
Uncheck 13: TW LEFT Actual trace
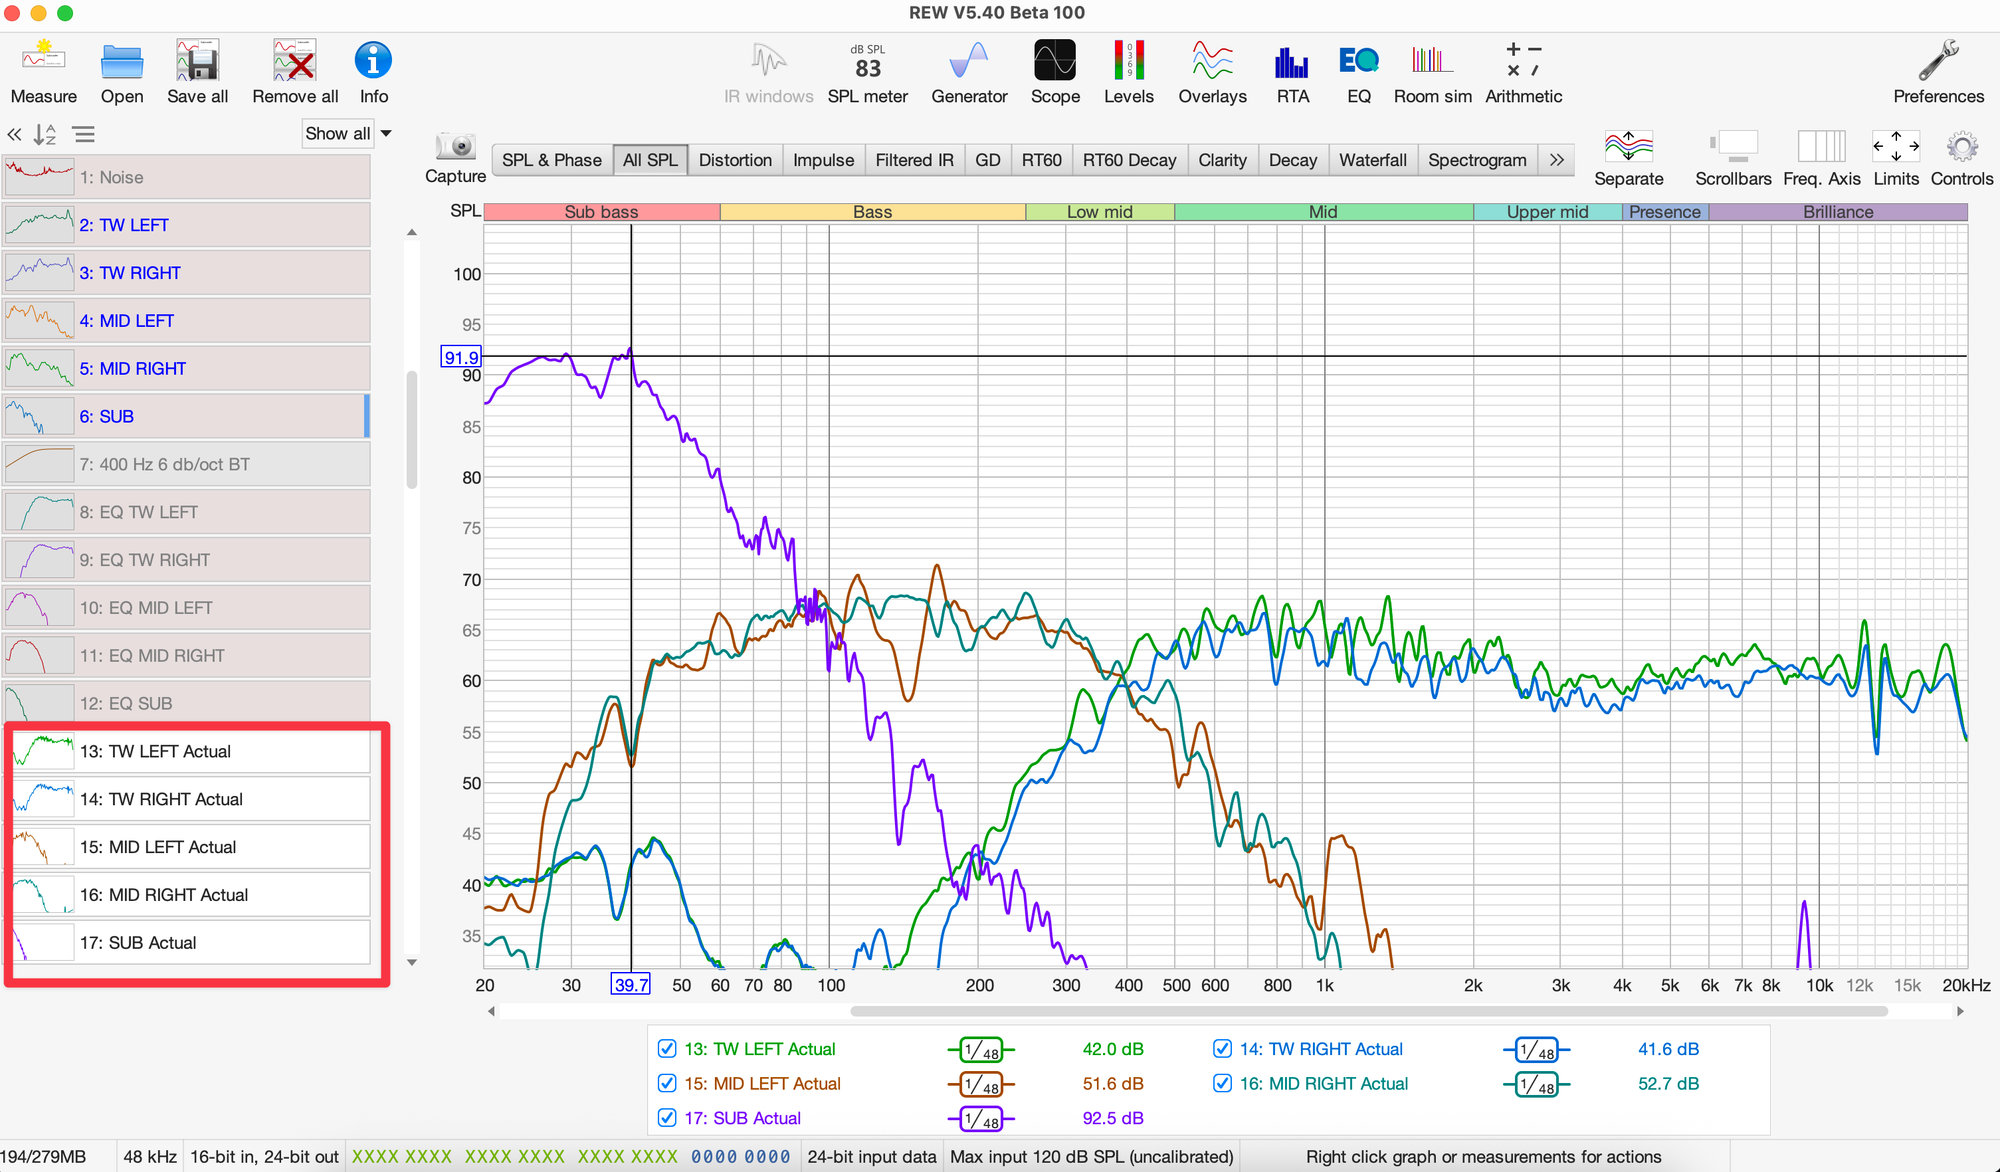667,1049
